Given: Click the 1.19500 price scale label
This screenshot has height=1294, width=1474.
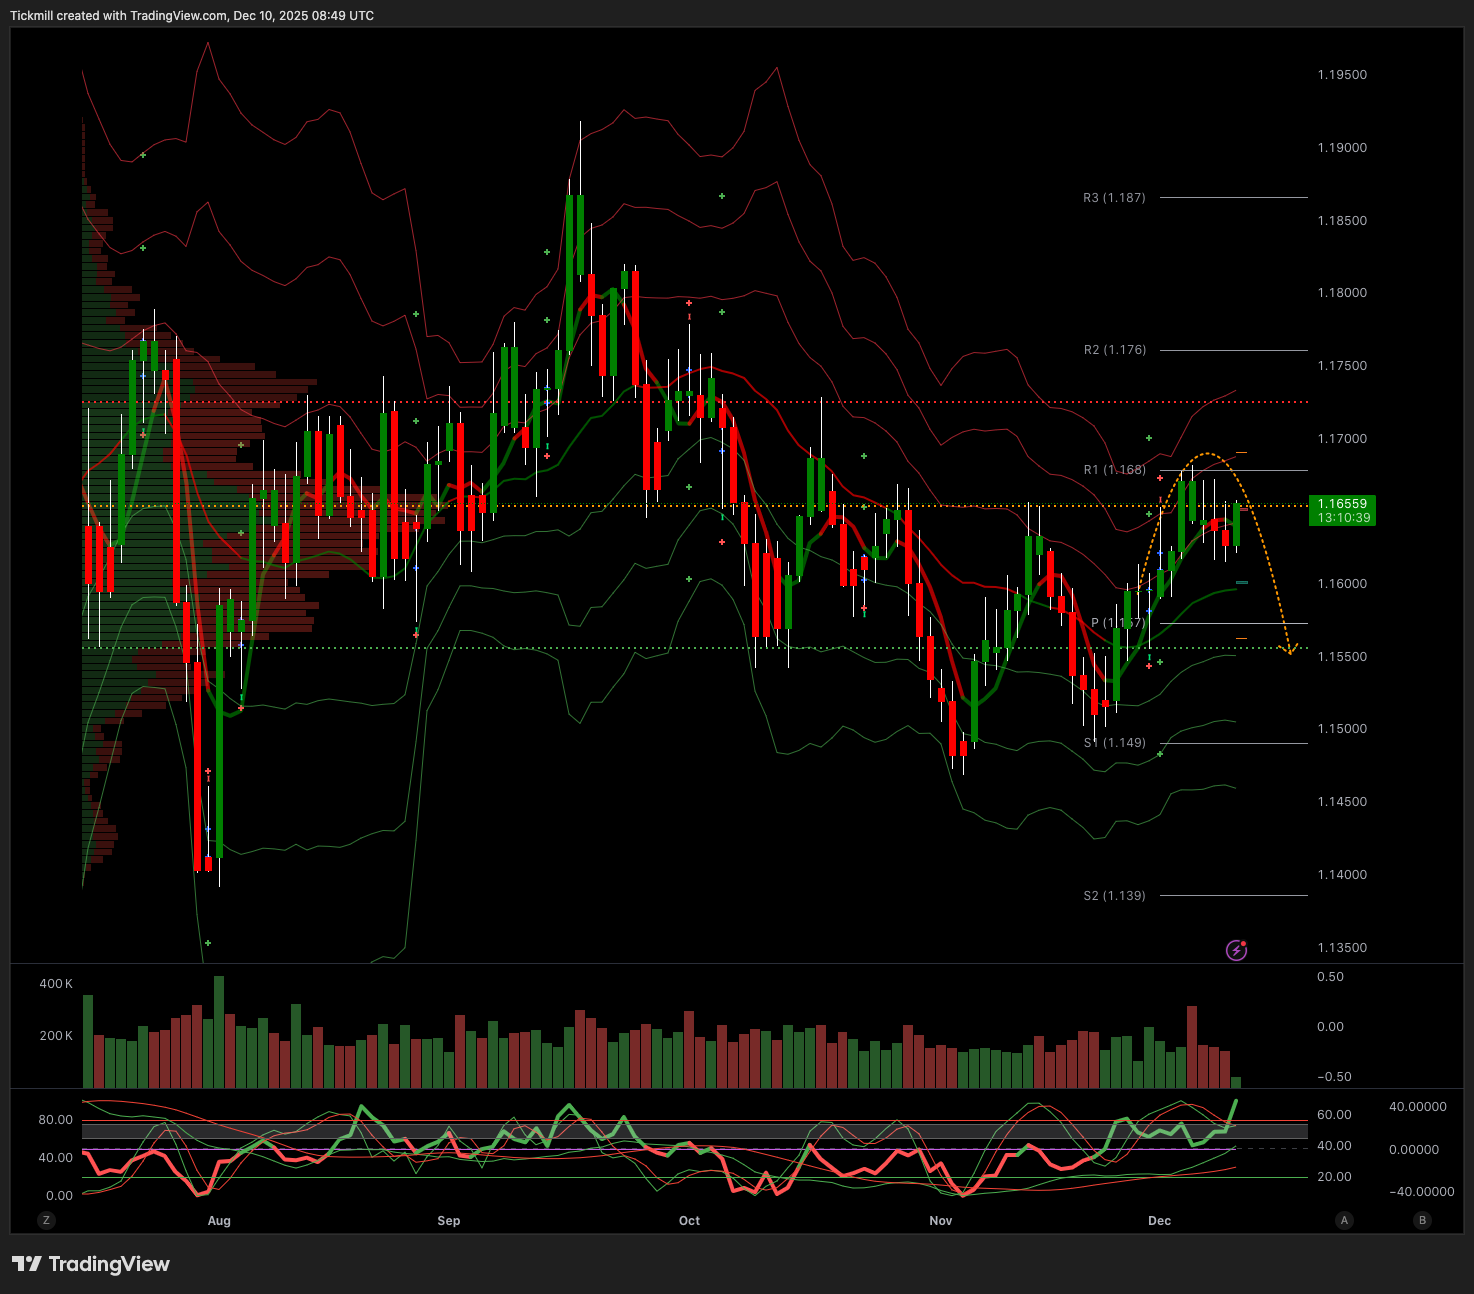Looking at the screenshot, I should click(1342, 75).
